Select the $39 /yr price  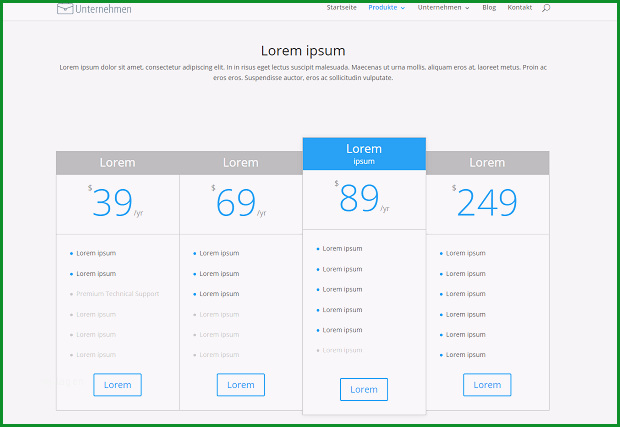[115, 202]
